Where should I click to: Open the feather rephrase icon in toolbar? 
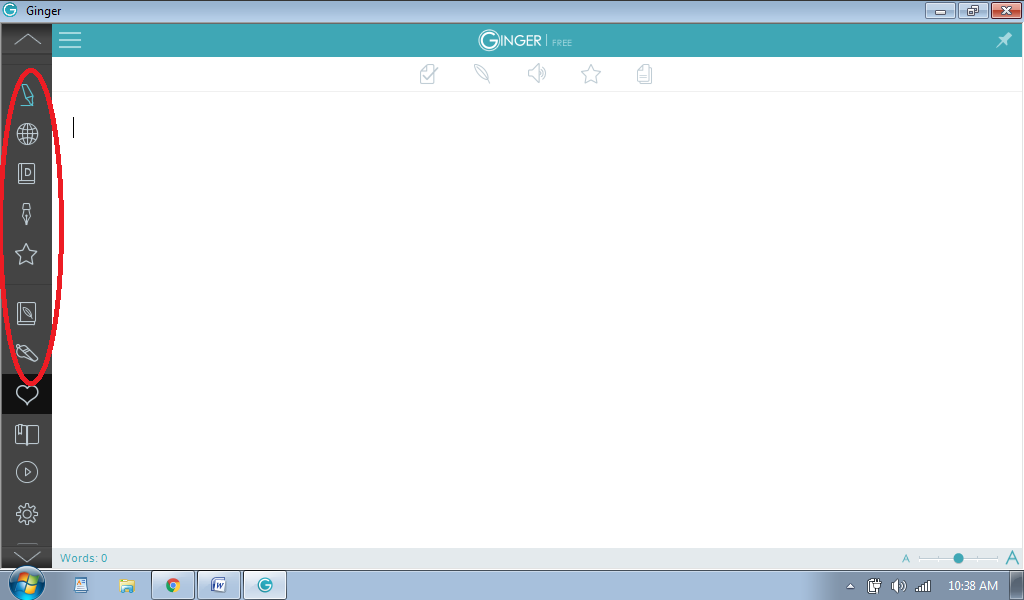(x=482, y=73)
